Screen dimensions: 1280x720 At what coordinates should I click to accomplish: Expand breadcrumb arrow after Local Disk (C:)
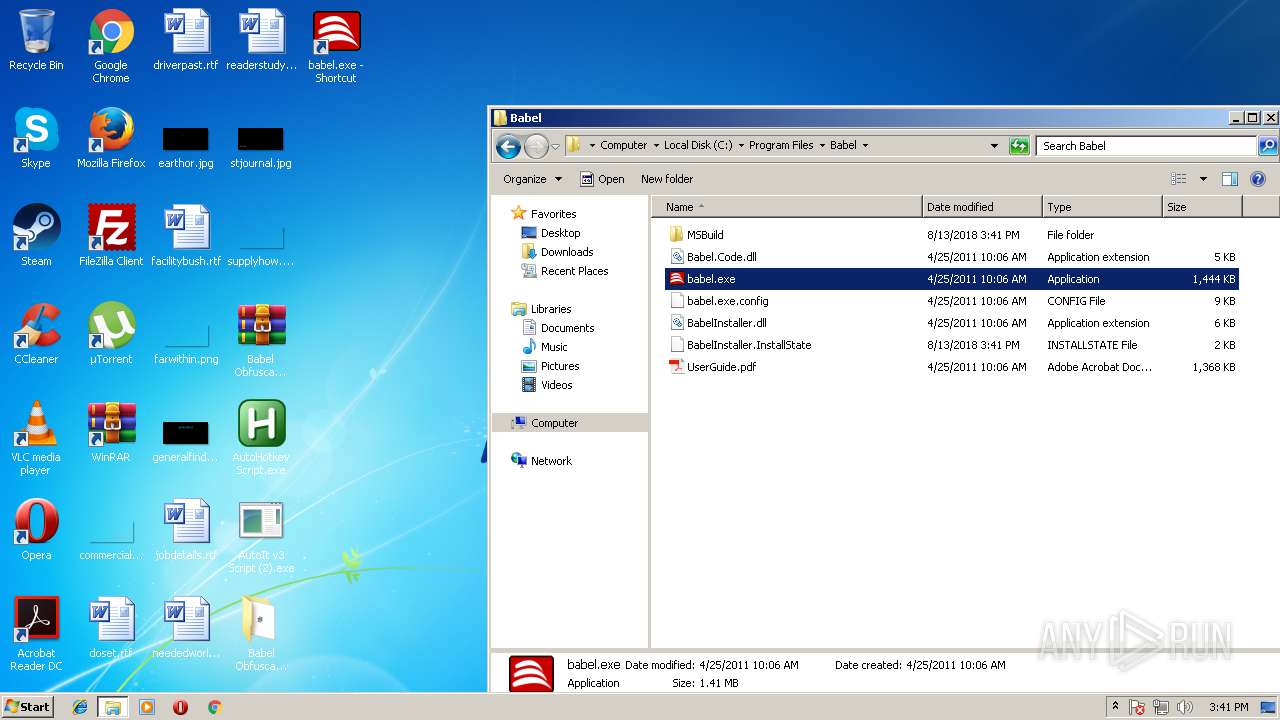pos(740,145)
